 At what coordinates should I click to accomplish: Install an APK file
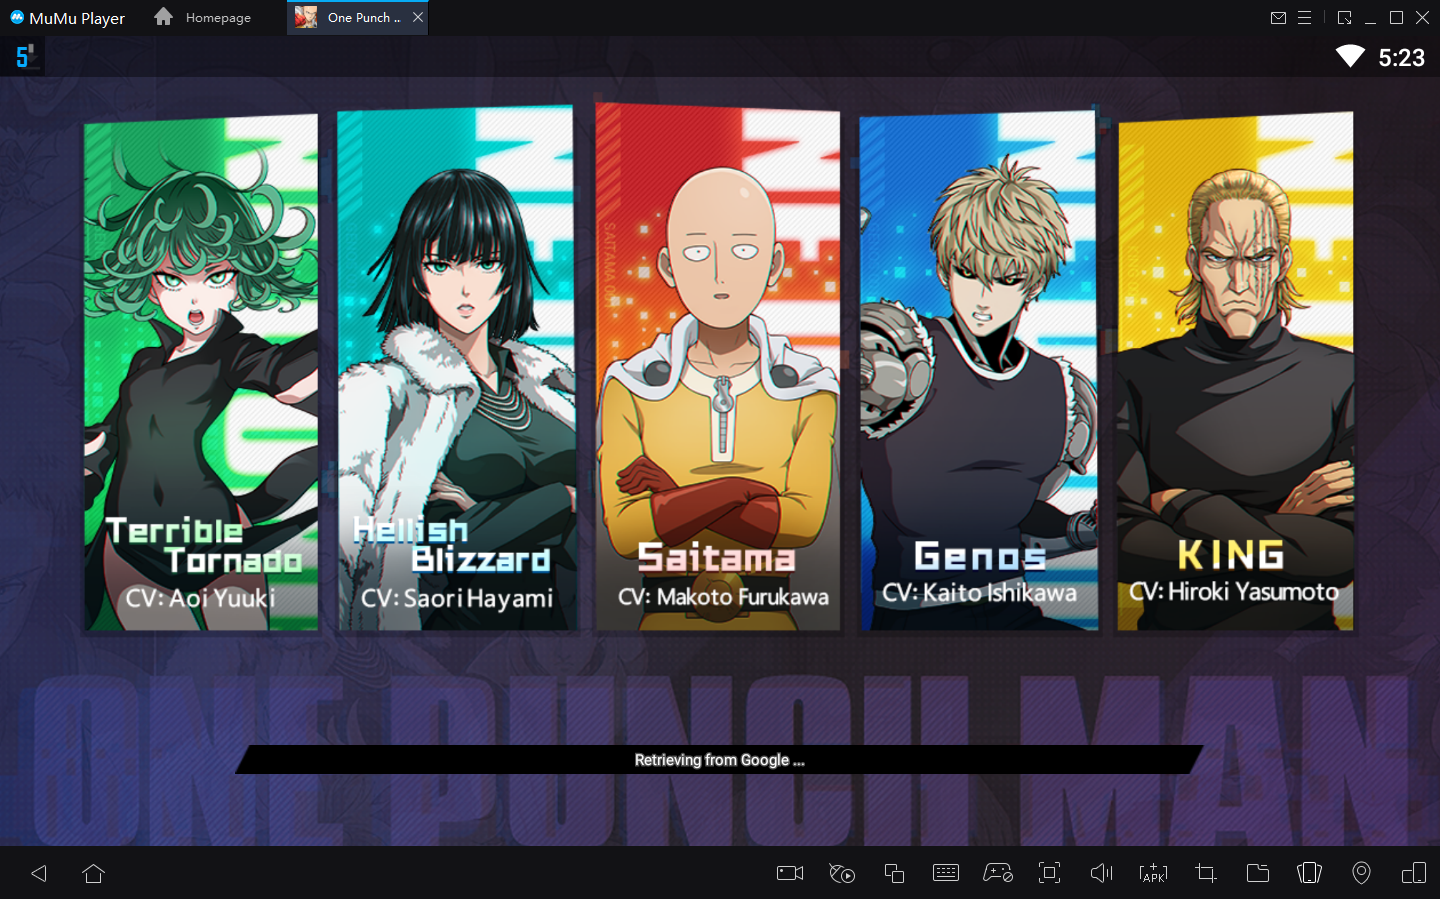point(1153,873)
